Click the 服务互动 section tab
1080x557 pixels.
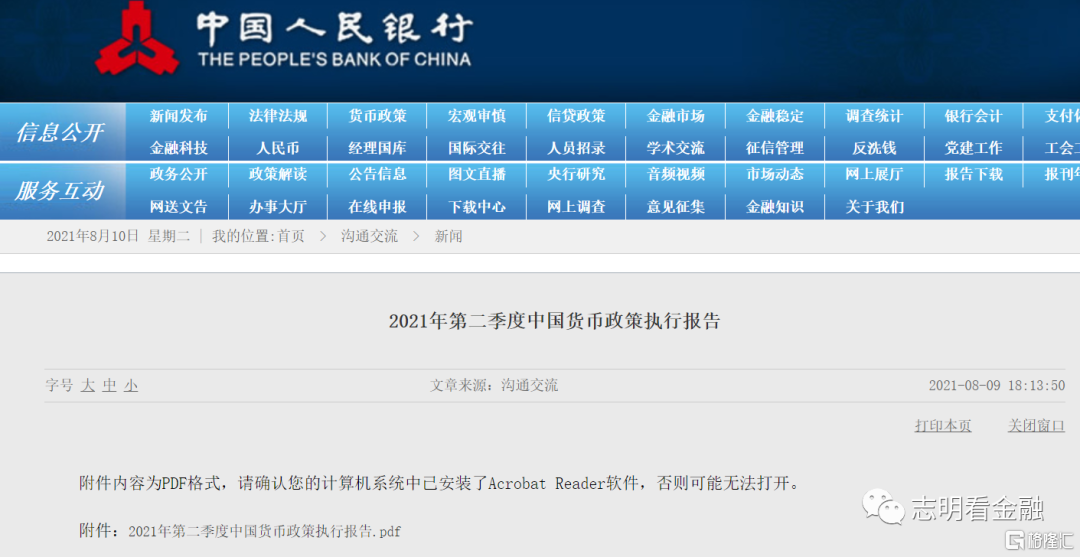coord(60,191)
